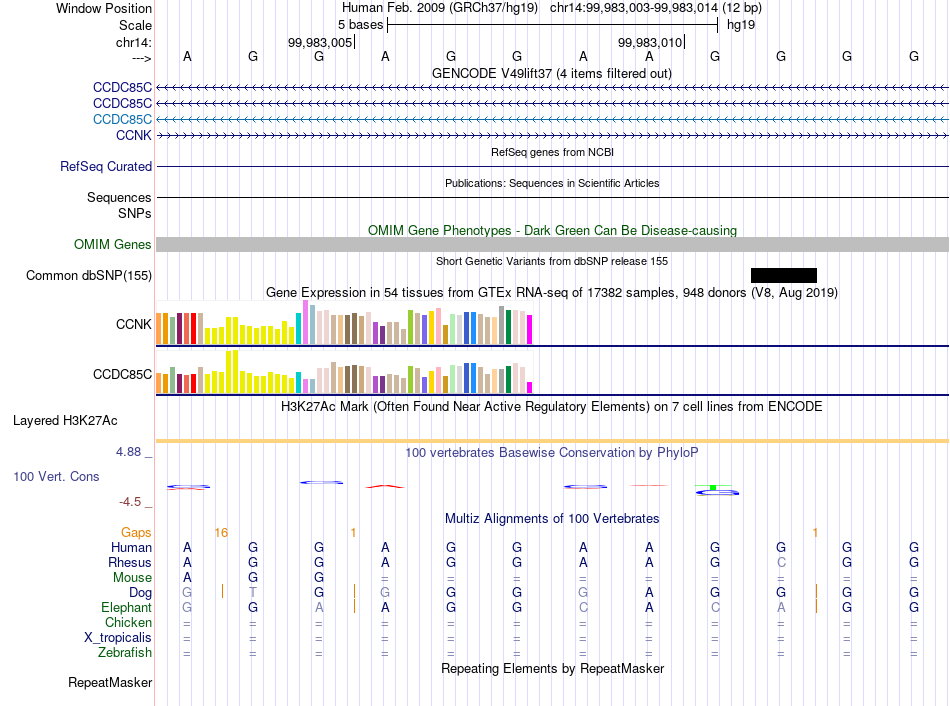Viewport: 950px width, 706px height.
Task: Click the CCNK expression bar chart
Action: pos(344,324)
